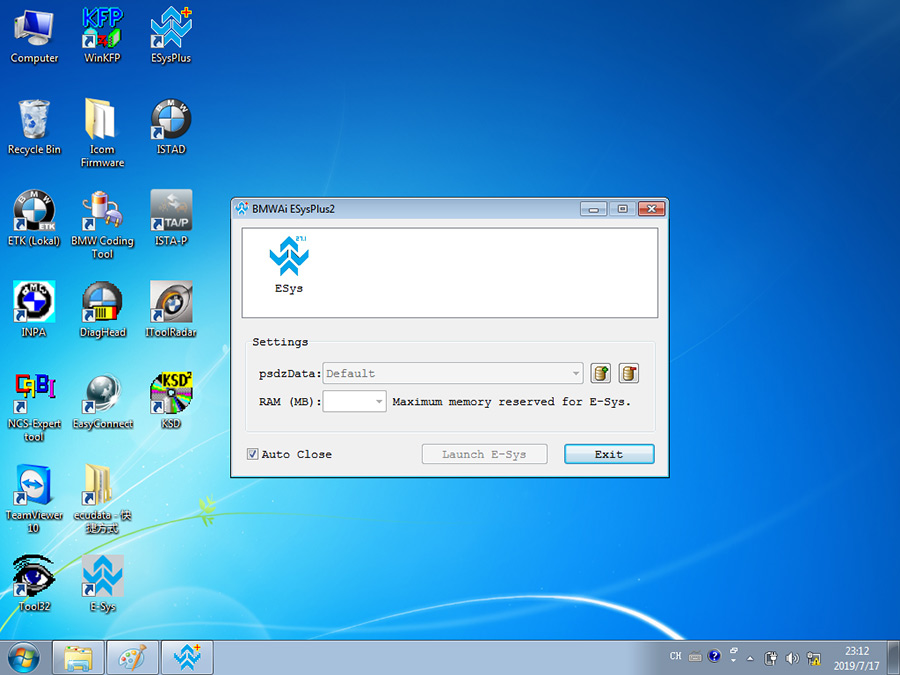Select the ETK (Lokal) shortcut
The width and height of the screenshot is (900, 675).
tap(34, 218)
